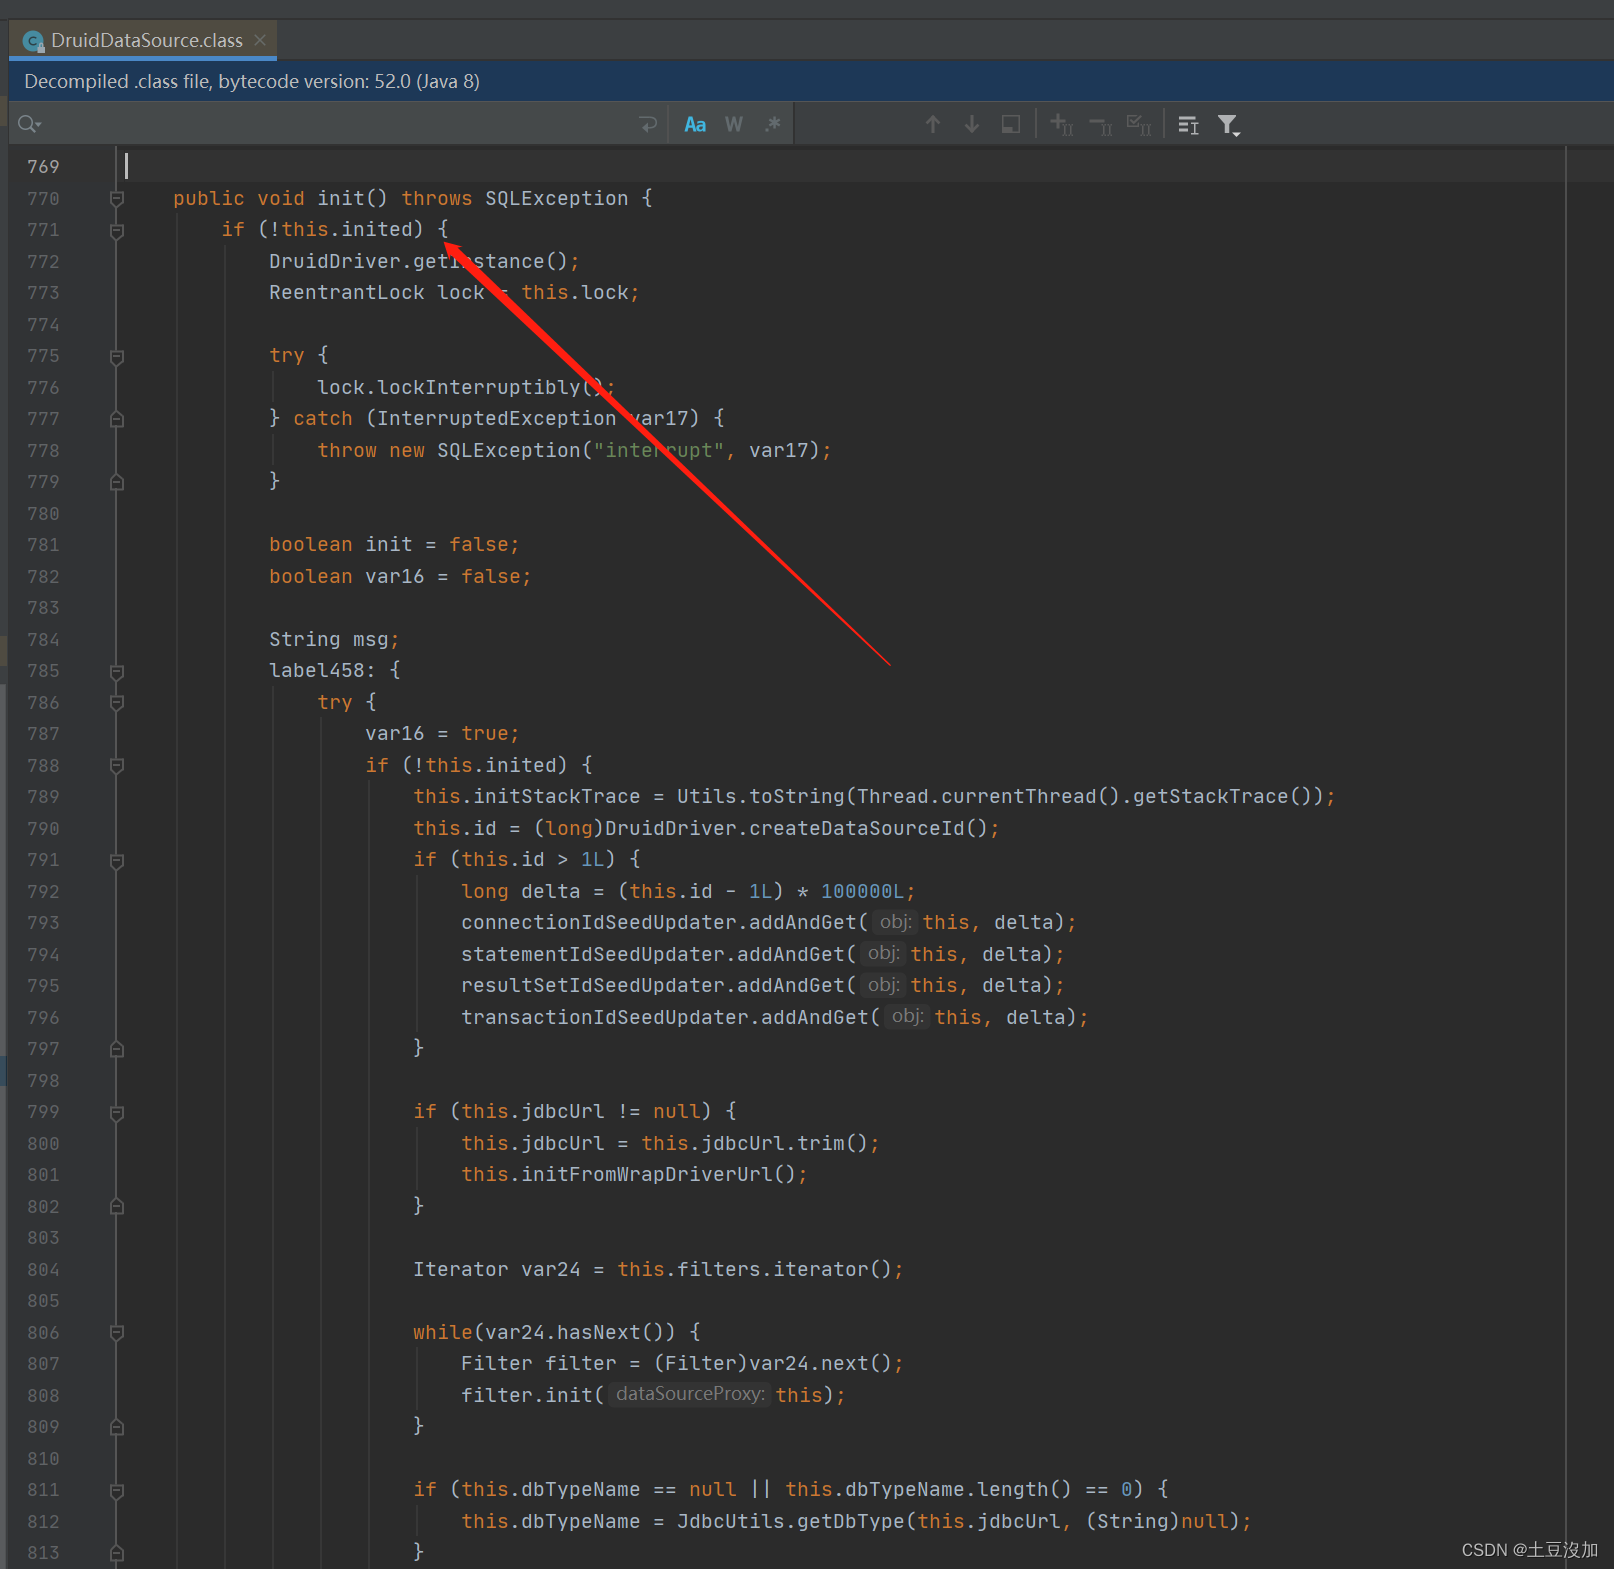Image resolution: width=1614 pixels, height=1569 pixels.
Task: Collapse the try block at line 786
Action: [x=117, y=703]
